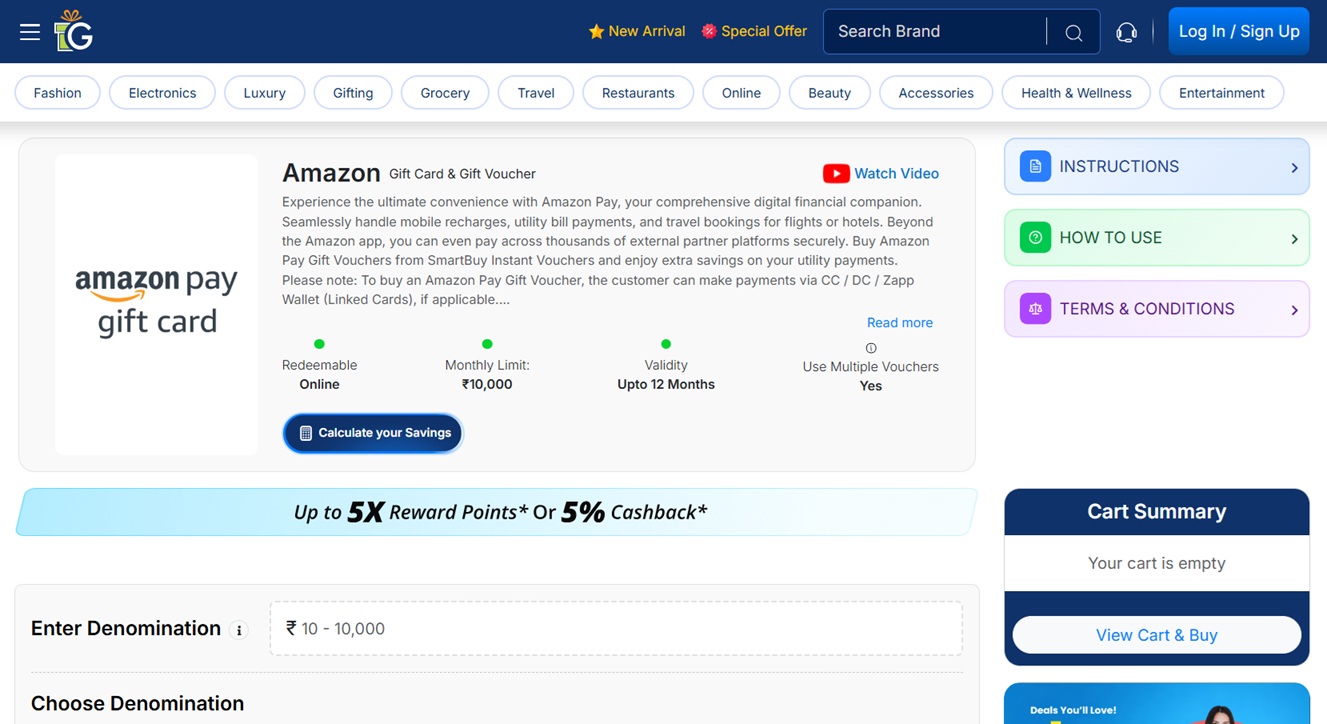Open the hamburger menu
Screen dimensions: 1327x724
(30, 32)
